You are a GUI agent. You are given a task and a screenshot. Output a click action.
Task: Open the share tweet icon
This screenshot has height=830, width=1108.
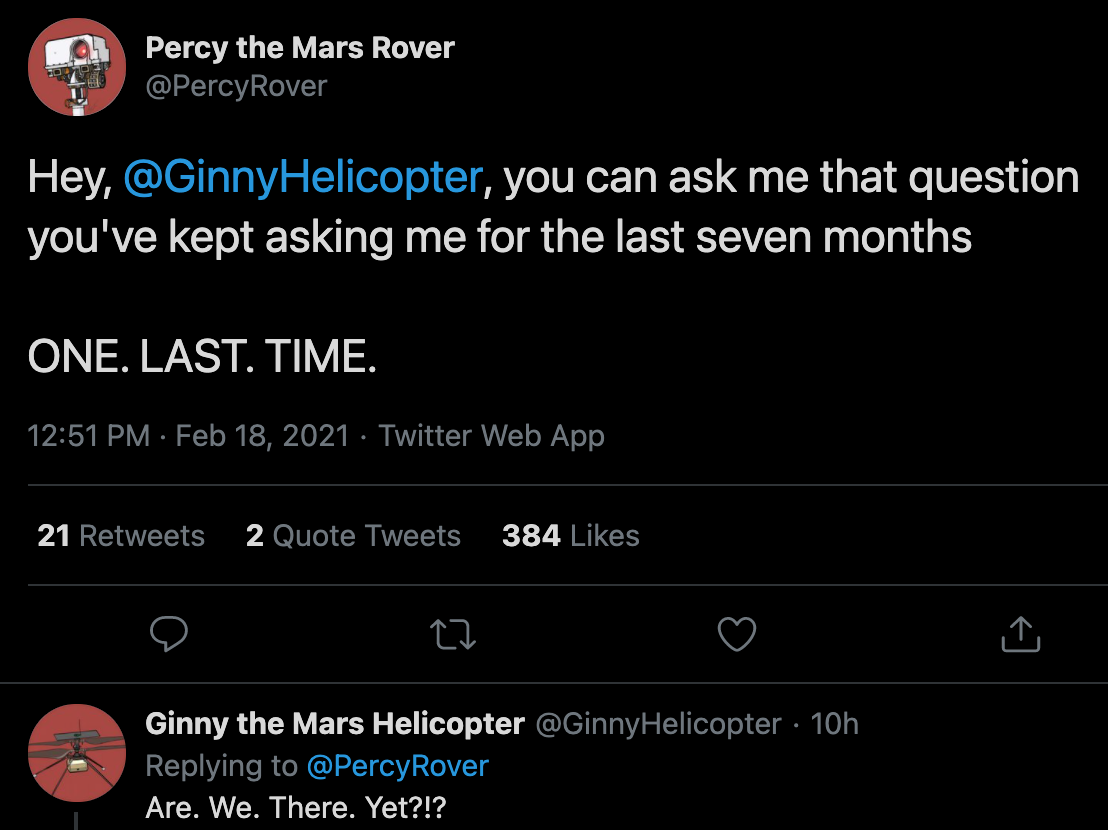(x=1020, y=634)
